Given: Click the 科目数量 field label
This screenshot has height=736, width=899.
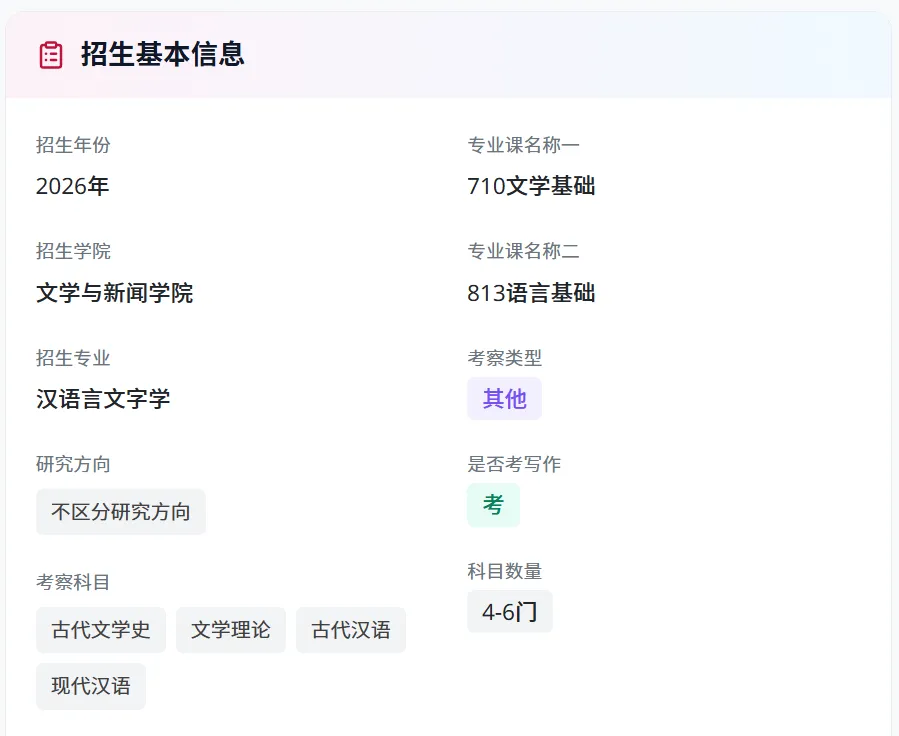Looking at the screenshot, I should click(505, 571).
